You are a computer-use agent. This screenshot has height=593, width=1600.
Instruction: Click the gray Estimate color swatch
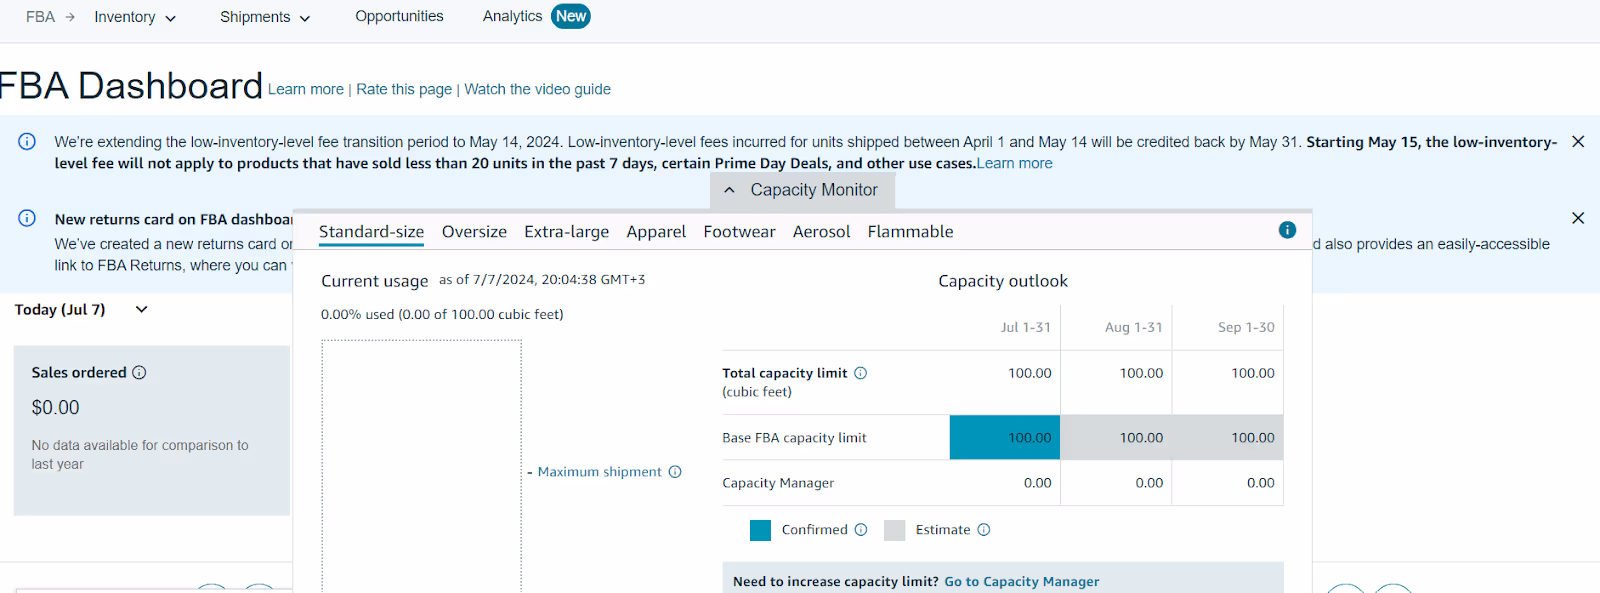point(894,530)
